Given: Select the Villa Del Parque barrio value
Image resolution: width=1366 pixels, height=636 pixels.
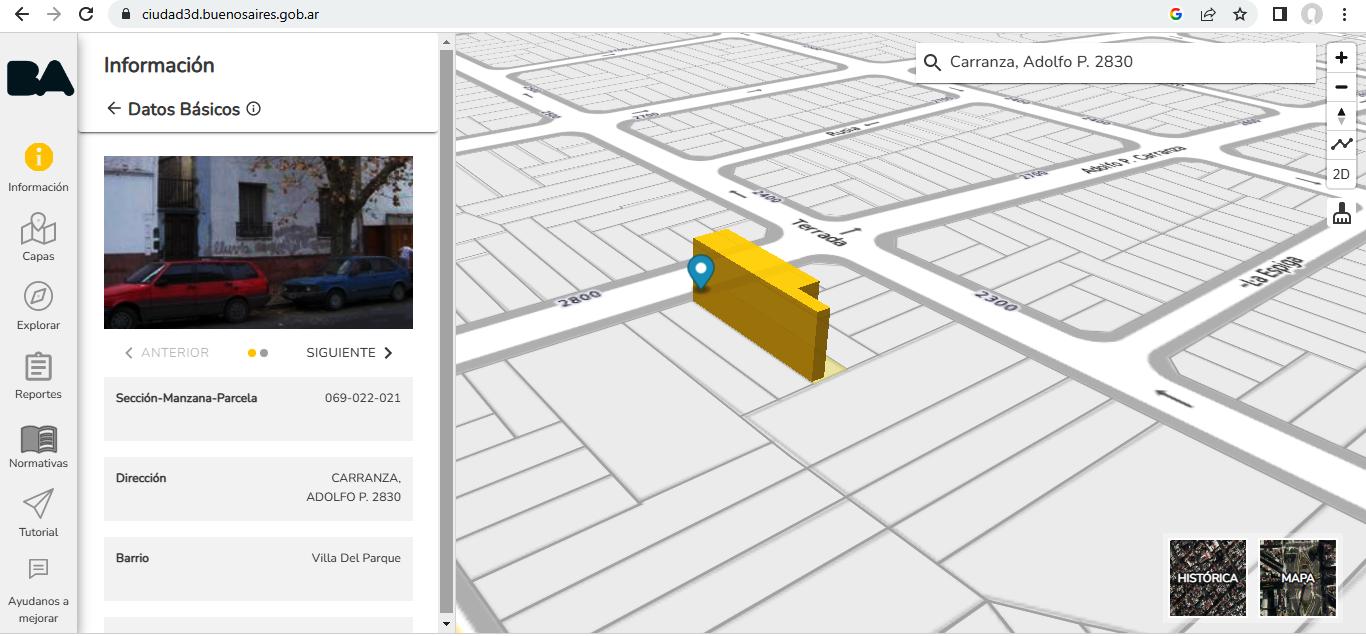Looking at the screenshot, I should [x=356, y=558].
